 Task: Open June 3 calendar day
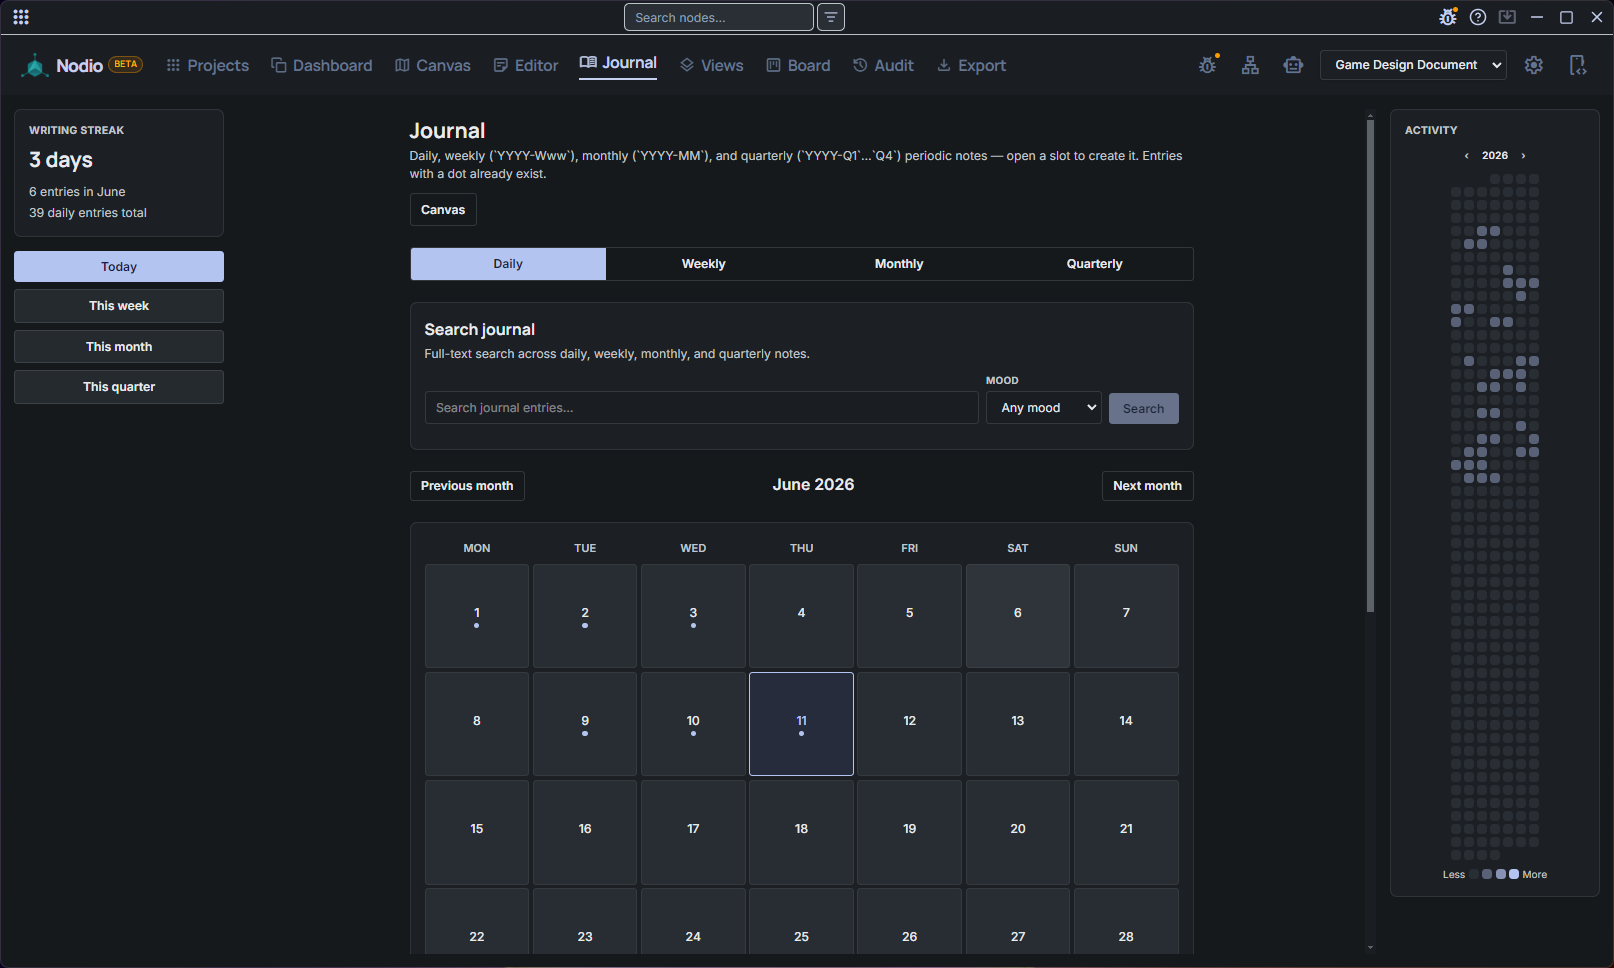click(693, 616)
